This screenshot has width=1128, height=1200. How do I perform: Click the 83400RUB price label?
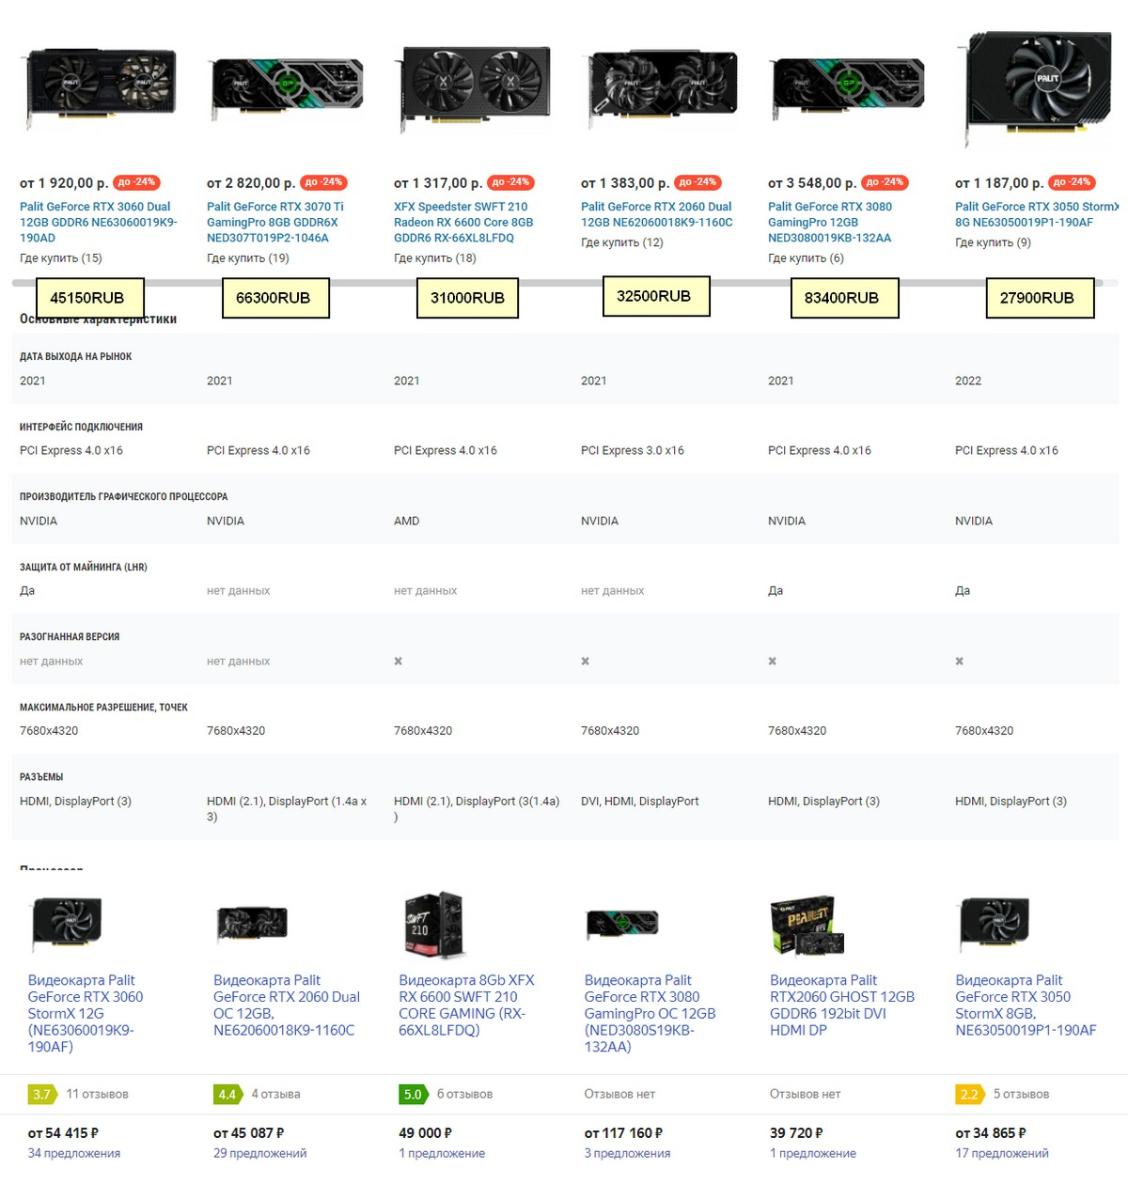tap(841, 298)
